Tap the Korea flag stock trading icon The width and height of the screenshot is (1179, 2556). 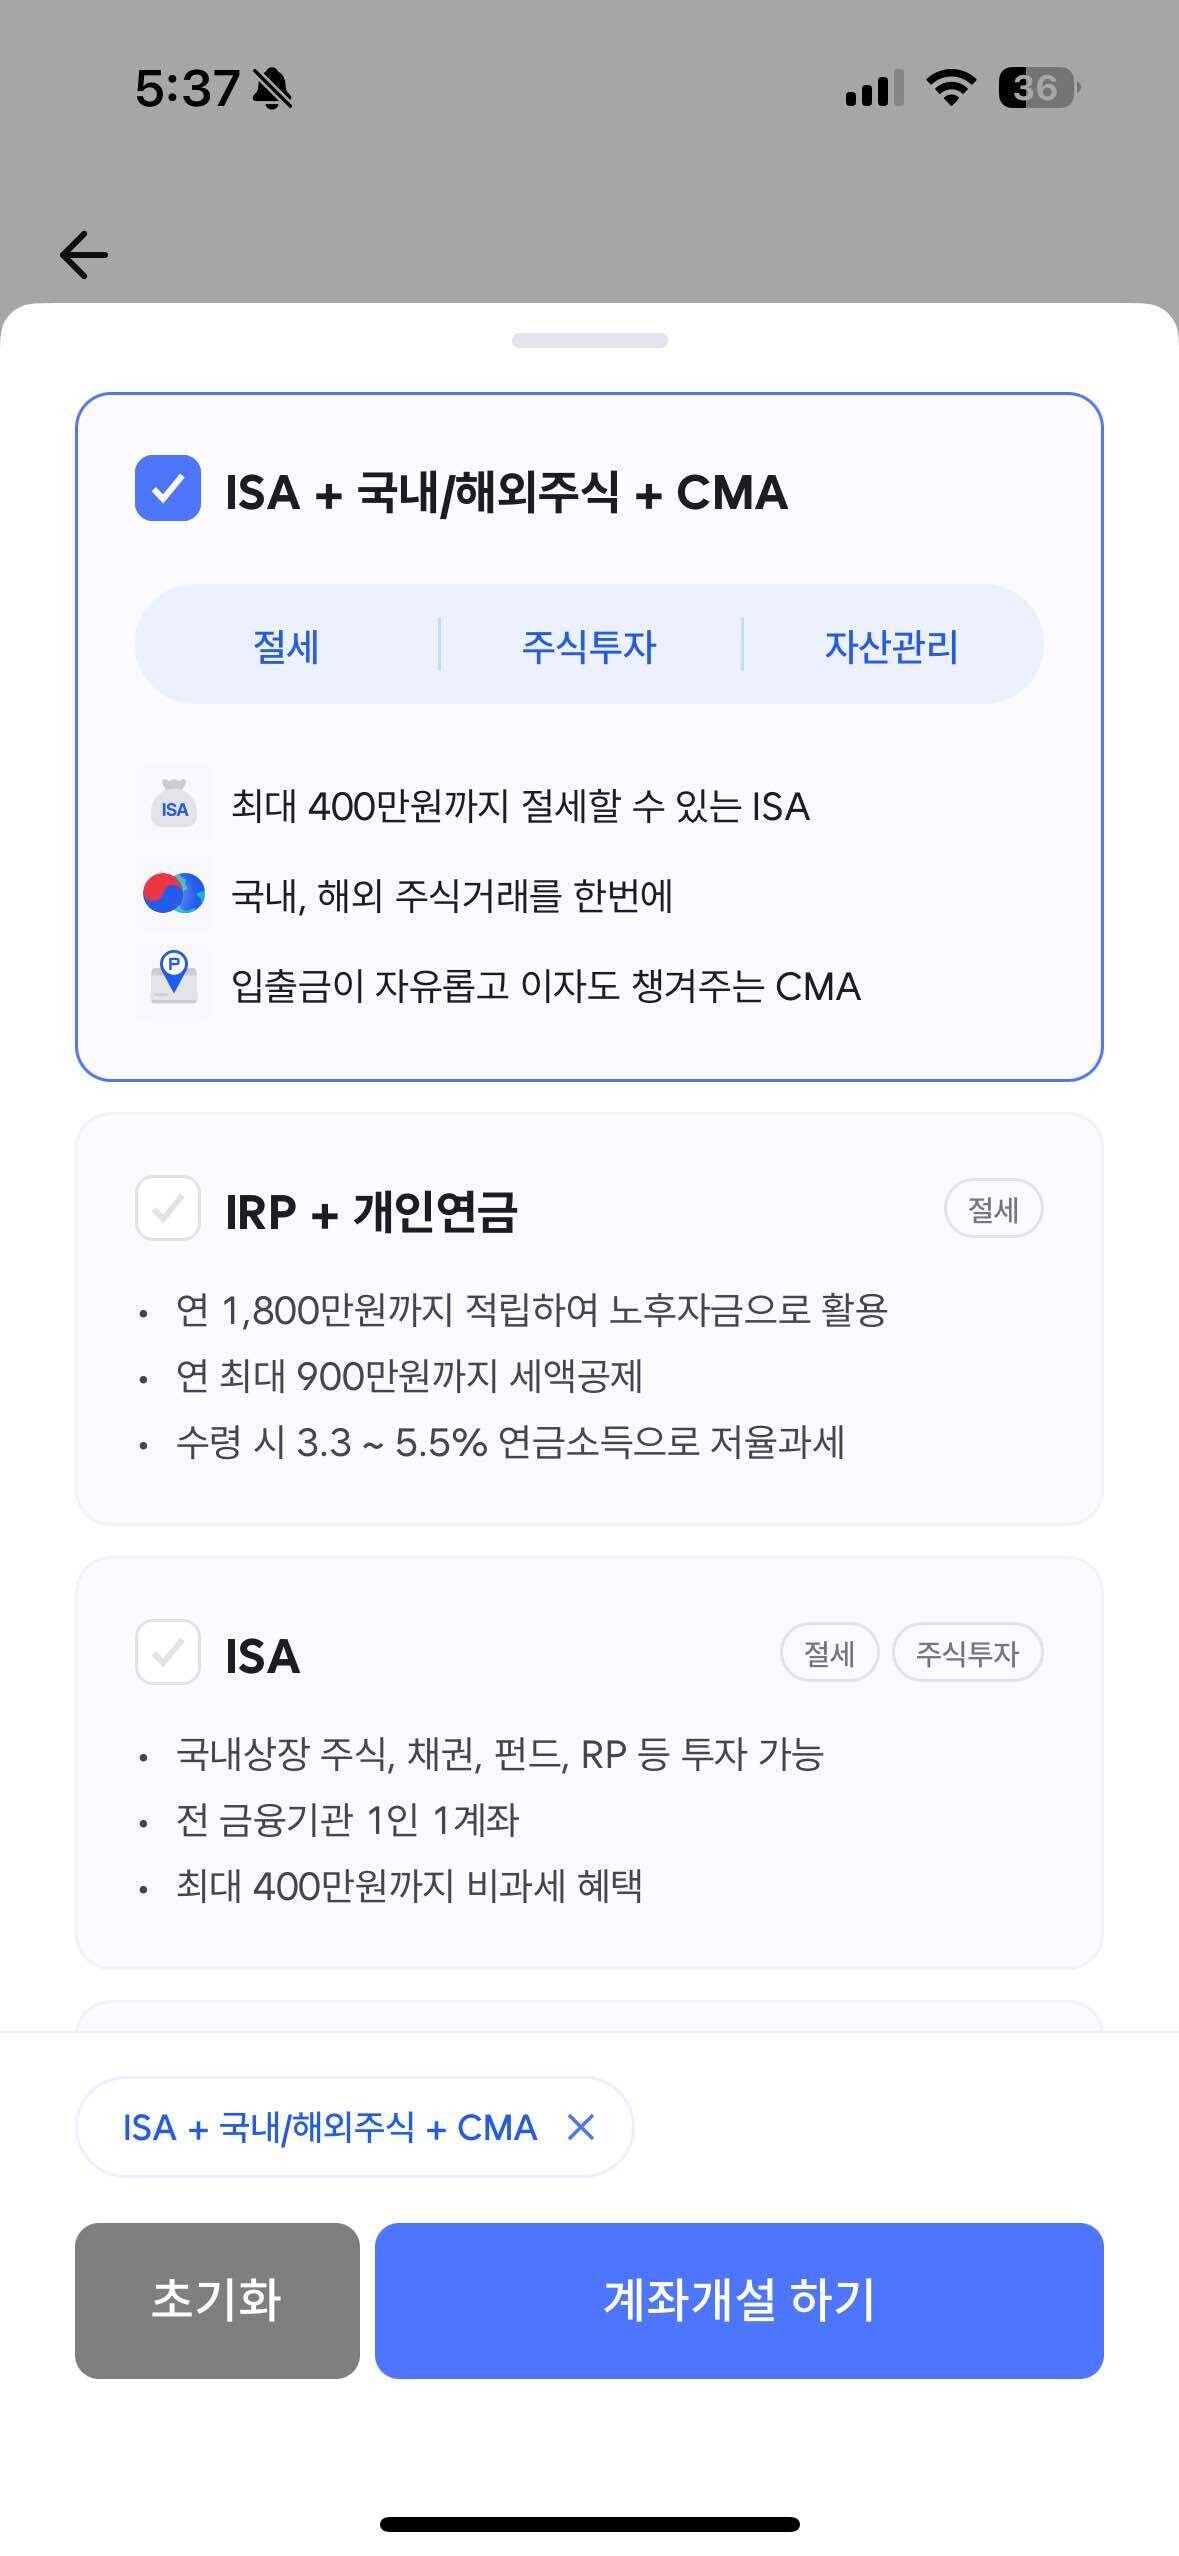click(172, 896)
